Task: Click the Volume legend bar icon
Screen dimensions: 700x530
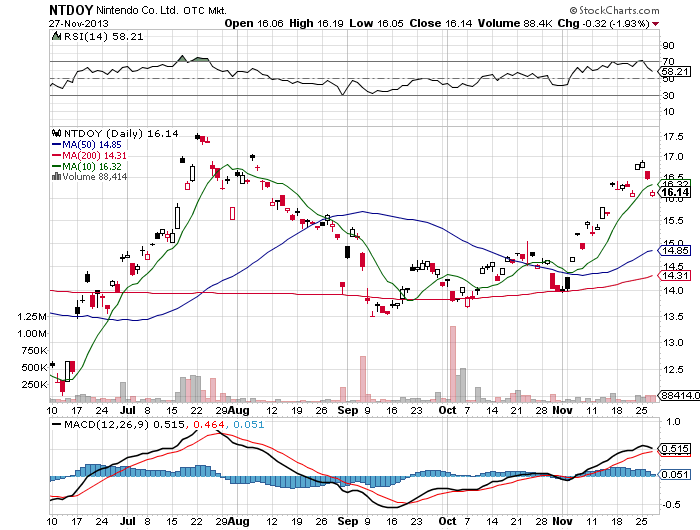Action: coord(56,177)
